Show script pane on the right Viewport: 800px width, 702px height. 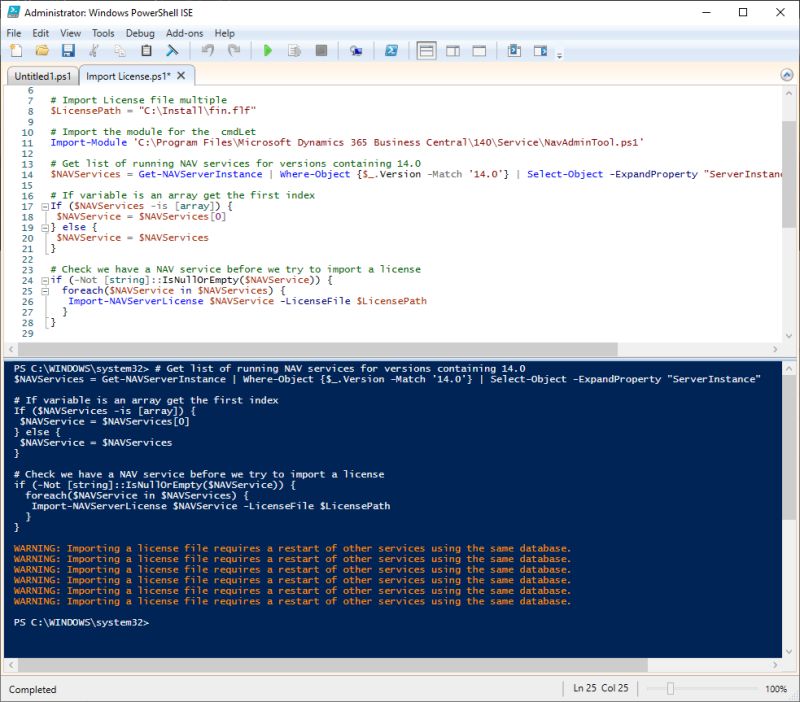(x=453, y=51)
